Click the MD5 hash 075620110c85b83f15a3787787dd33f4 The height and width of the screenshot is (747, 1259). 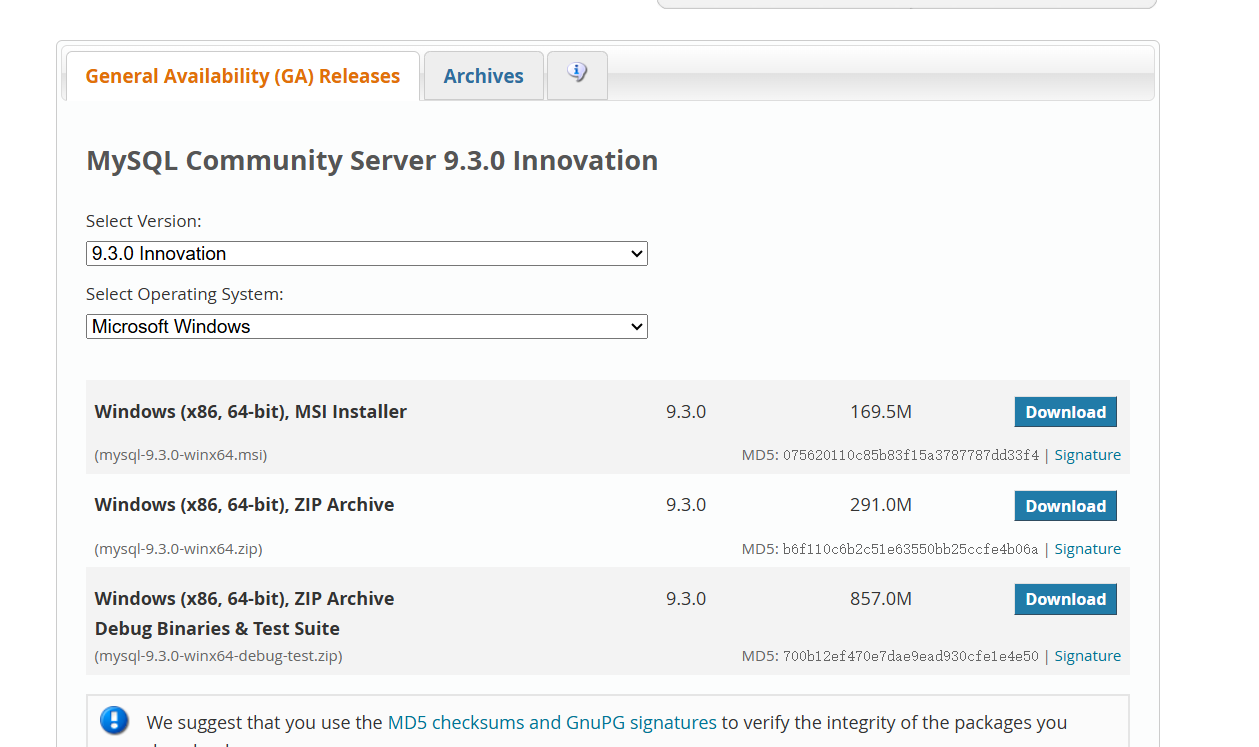[911, 455]
